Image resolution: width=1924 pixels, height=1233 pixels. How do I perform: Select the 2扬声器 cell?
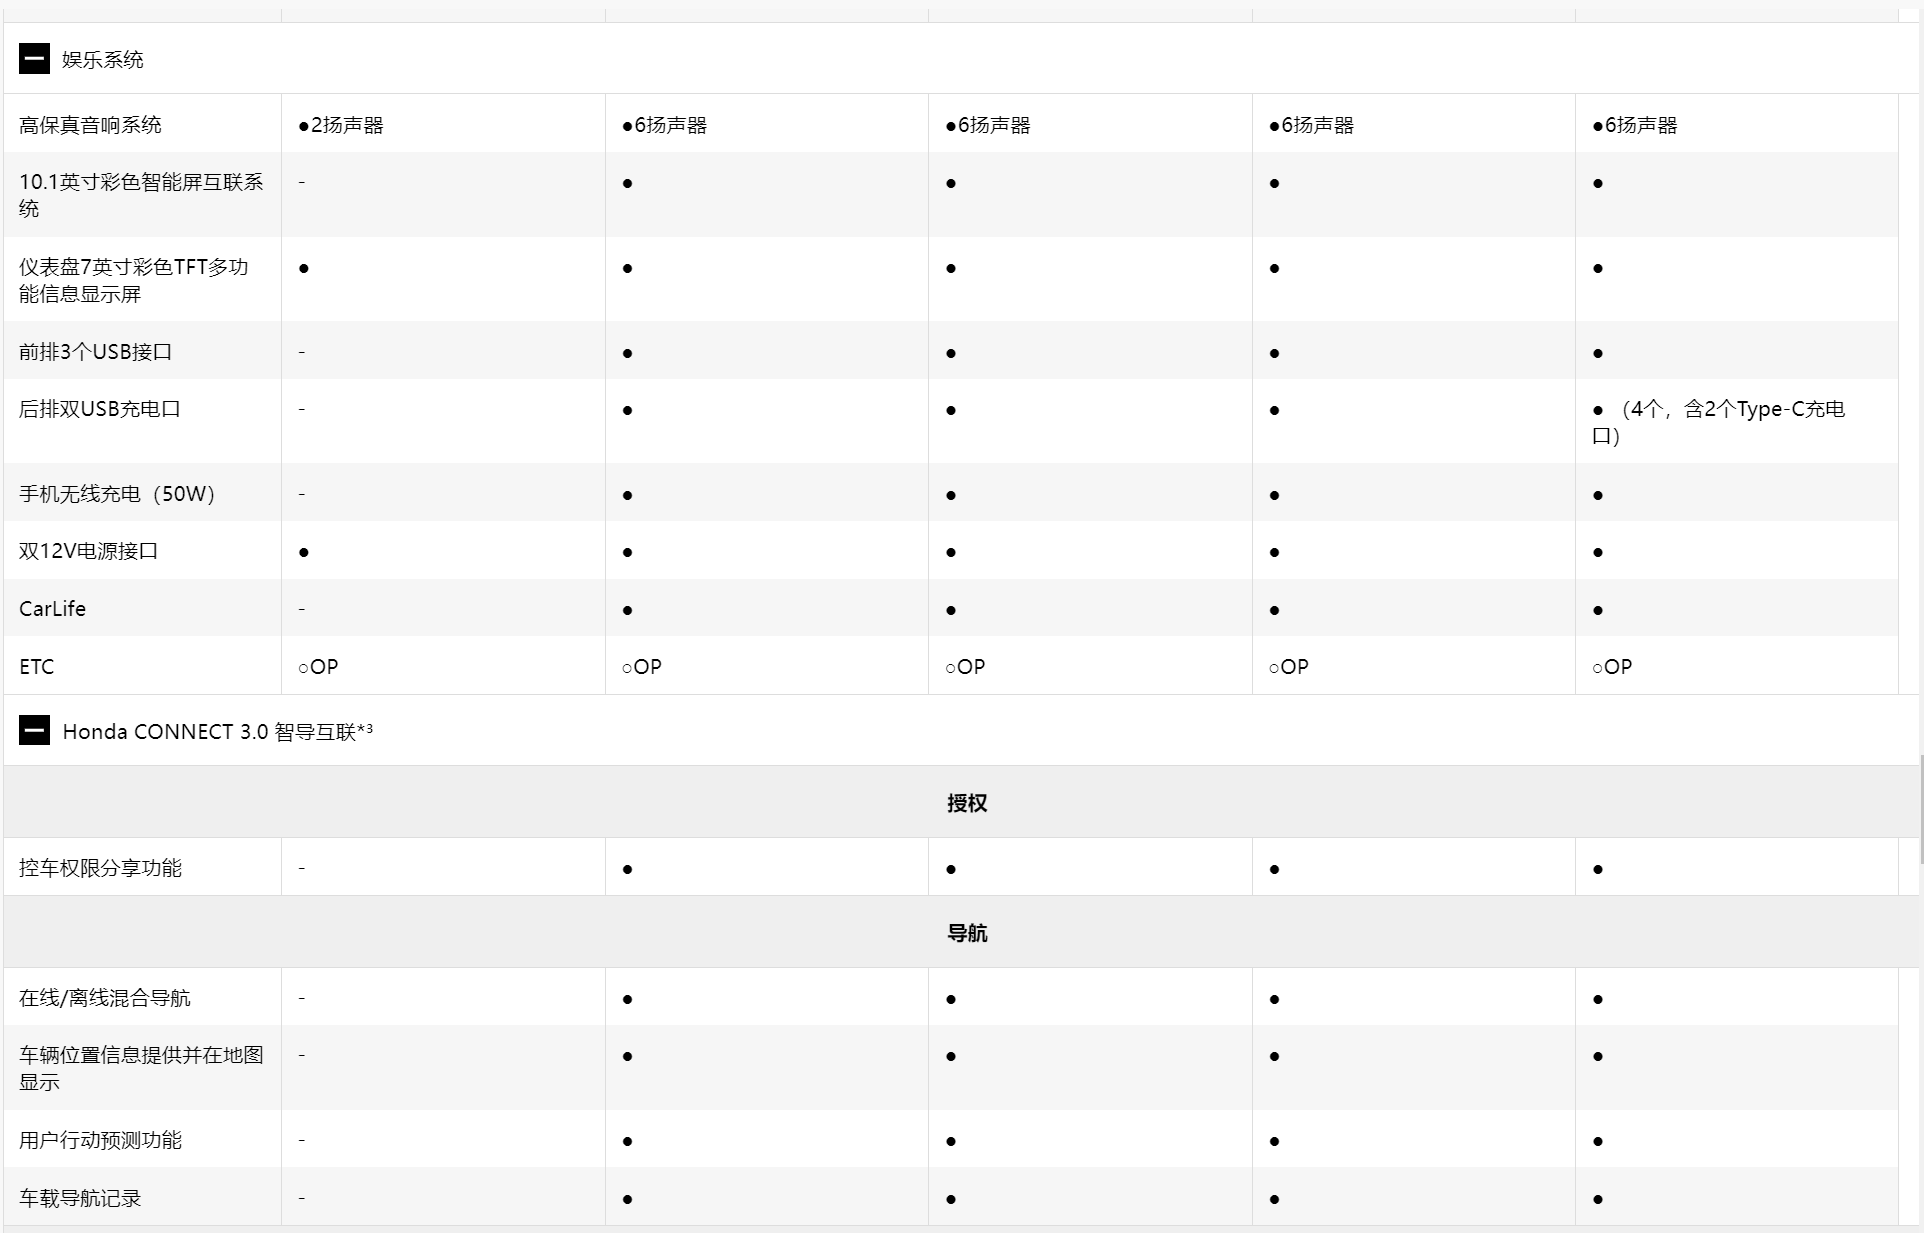pyautogui.click(x=341, y=125)
